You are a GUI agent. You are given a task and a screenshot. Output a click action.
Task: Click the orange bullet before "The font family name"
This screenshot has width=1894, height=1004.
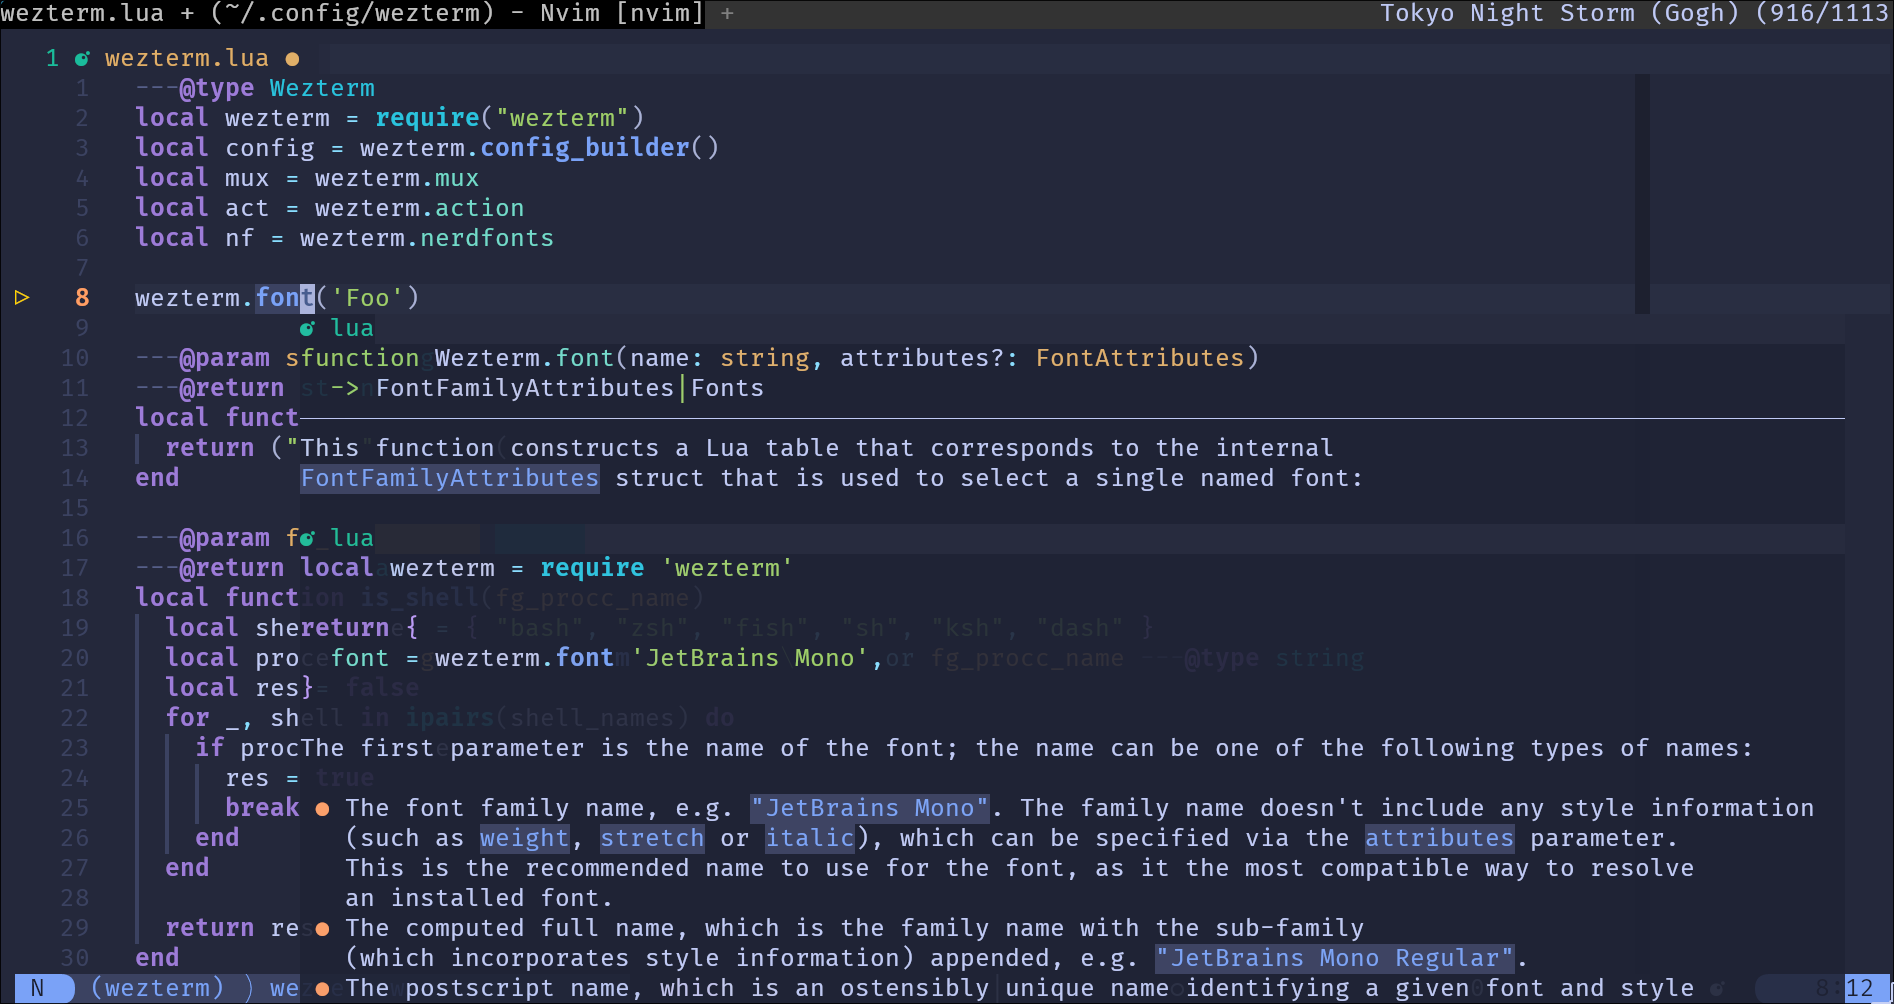pos(322,808)
